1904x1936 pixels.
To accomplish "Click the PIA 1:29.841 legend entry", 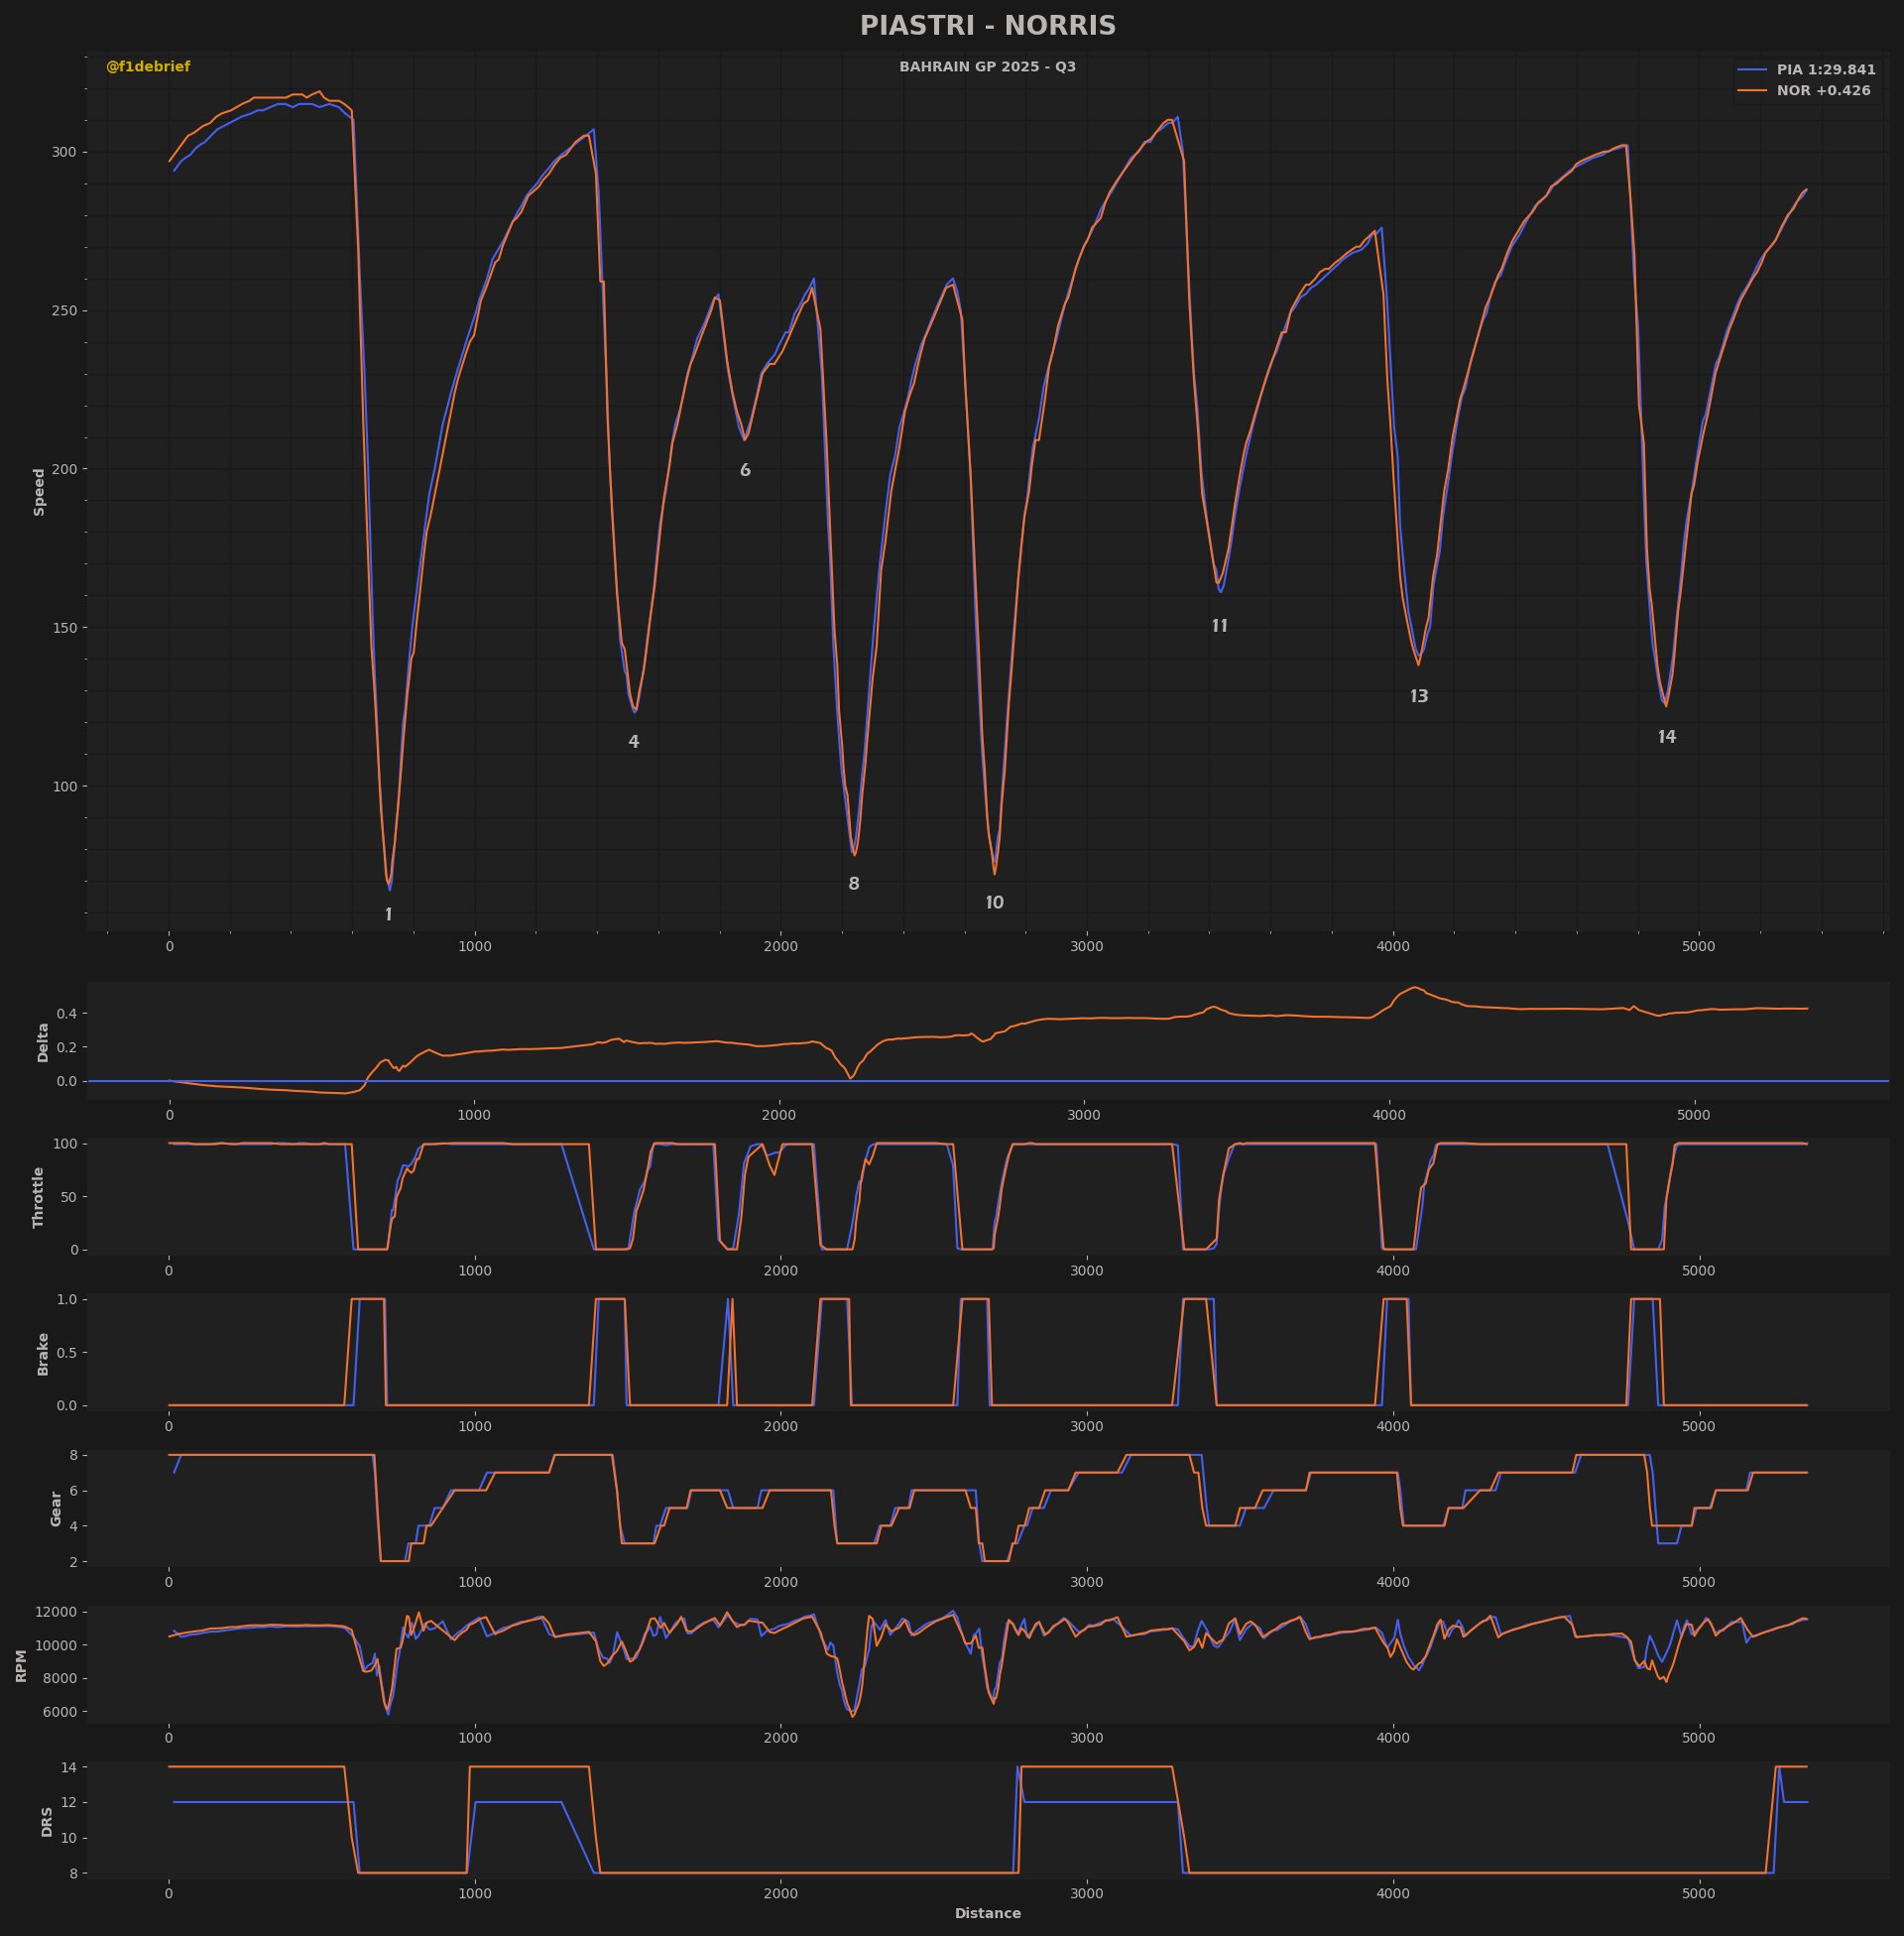I will click(x=1825, y=70).
